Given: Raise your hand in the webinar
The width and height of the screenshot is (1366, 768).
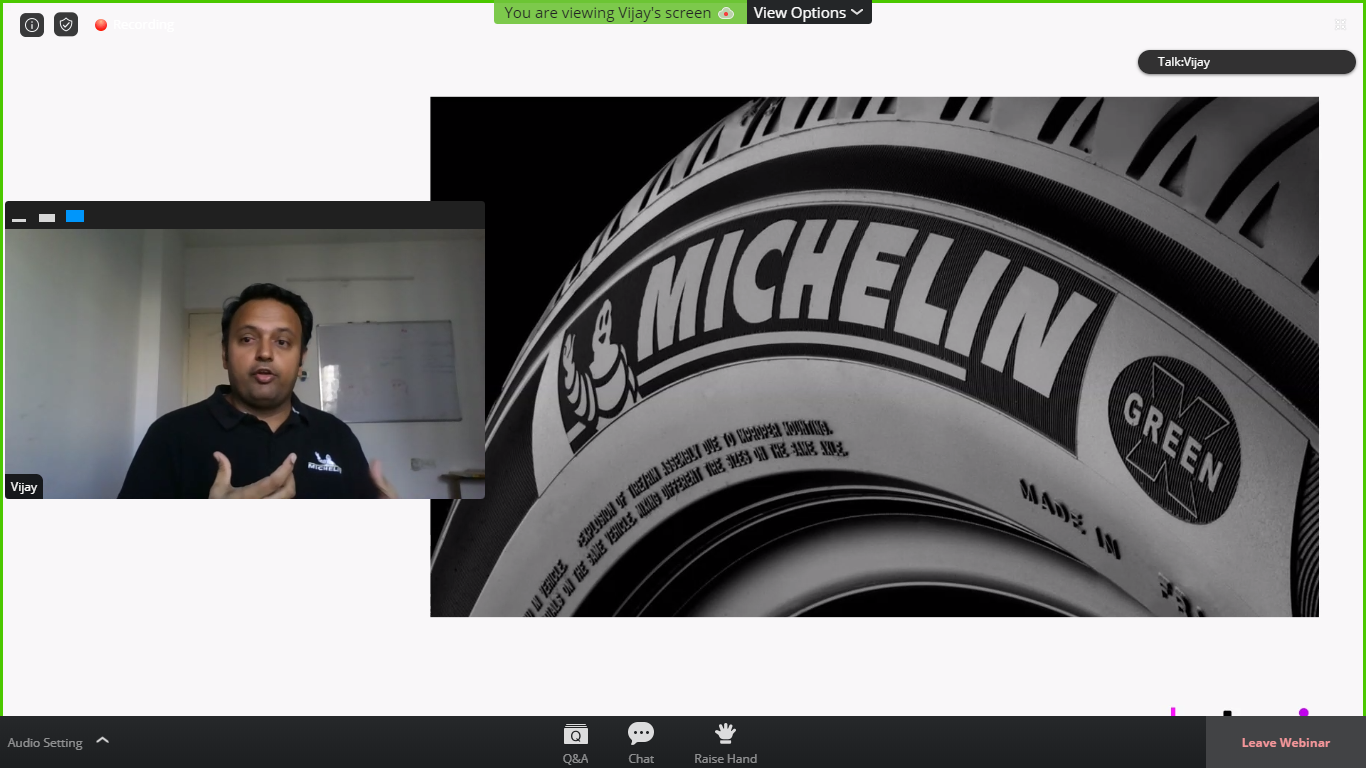Looking at the screenshot, I should (x=725, y=743).
